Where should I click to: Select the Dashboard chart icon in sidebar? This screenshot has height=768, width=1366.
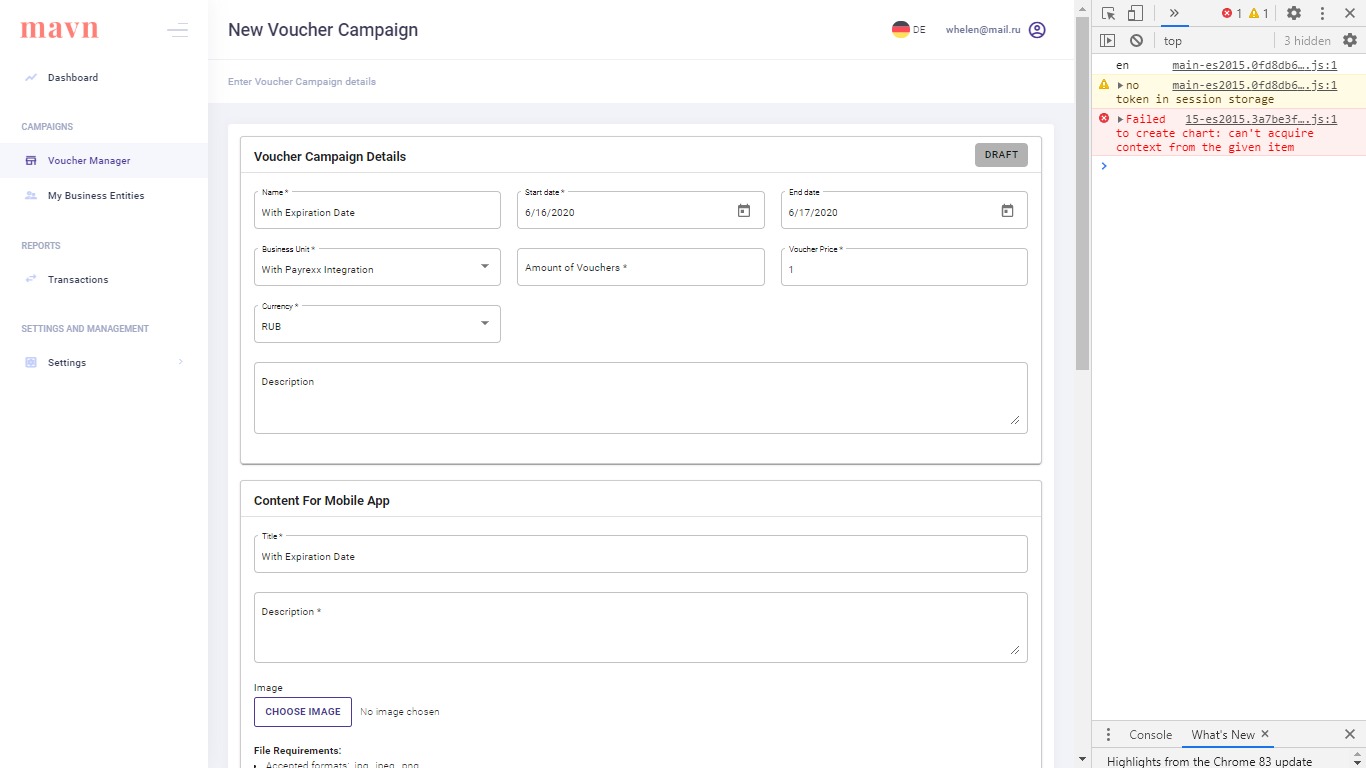[x=29, y=77]
